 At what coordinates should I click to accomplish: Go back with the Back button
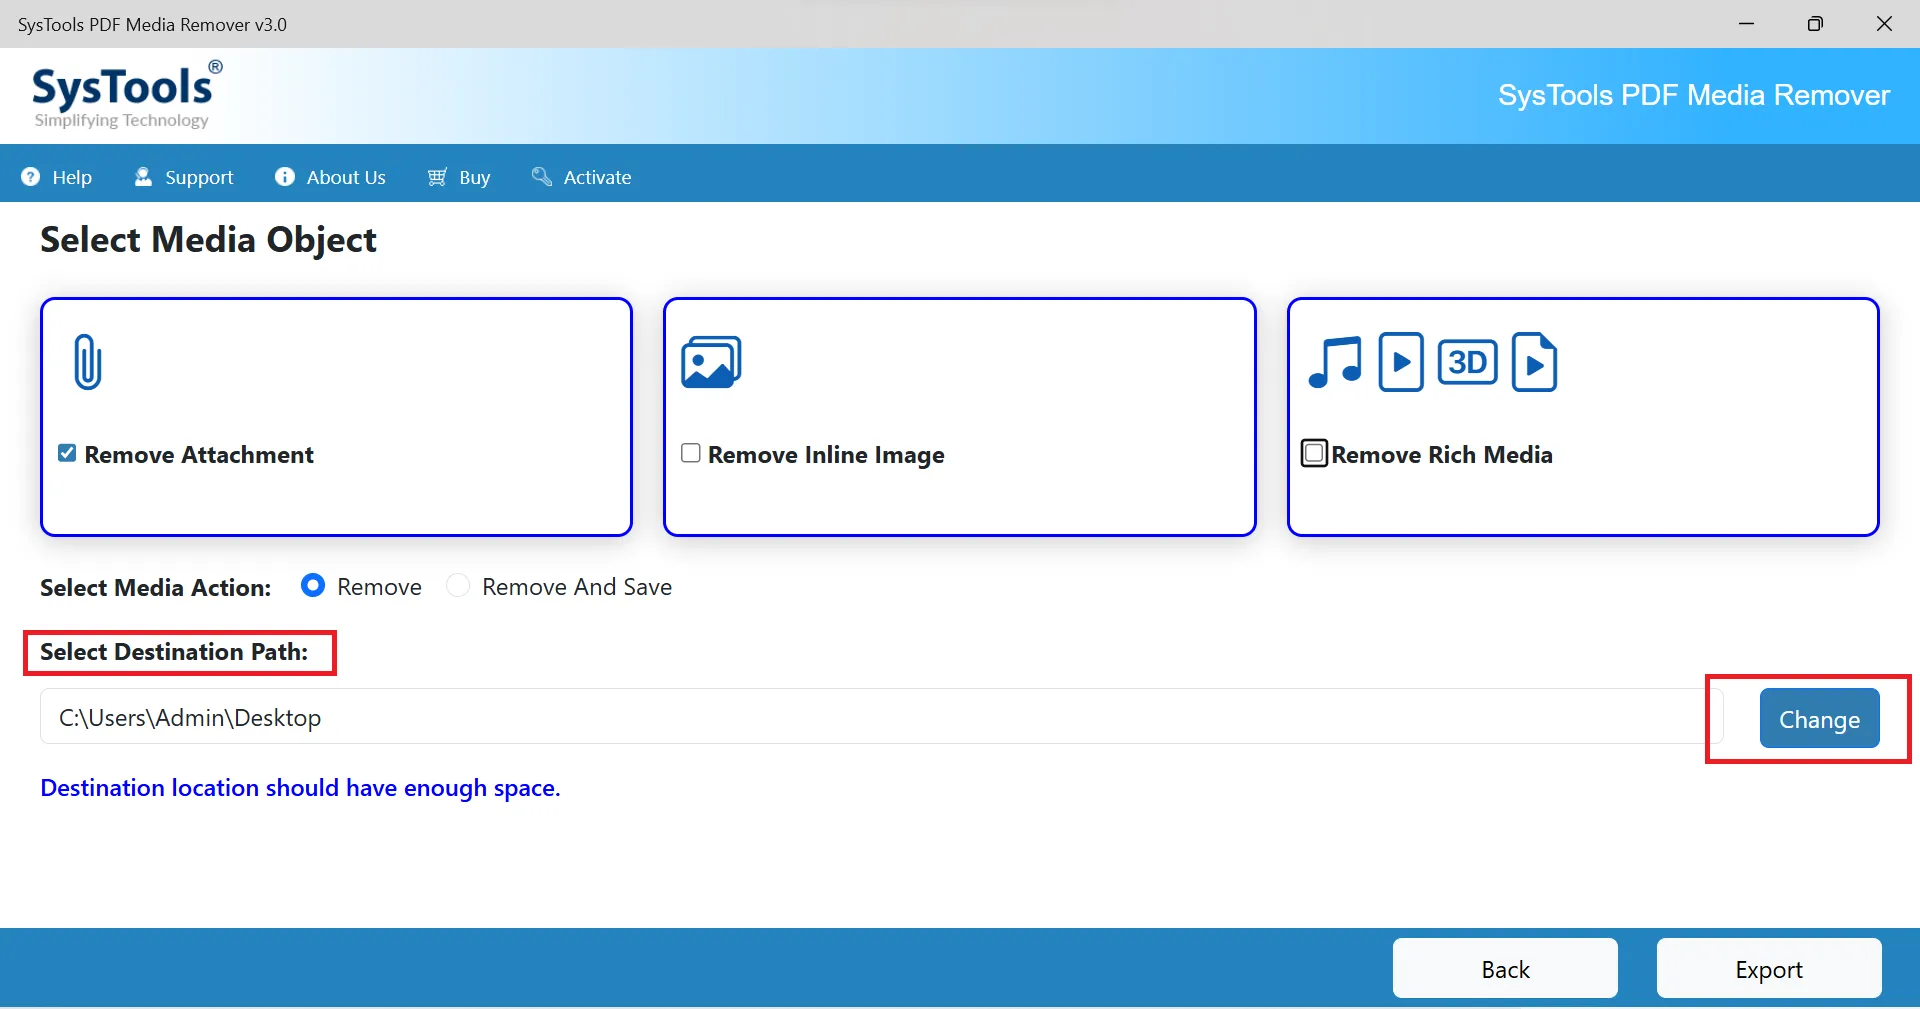(x=1505, y=968)
